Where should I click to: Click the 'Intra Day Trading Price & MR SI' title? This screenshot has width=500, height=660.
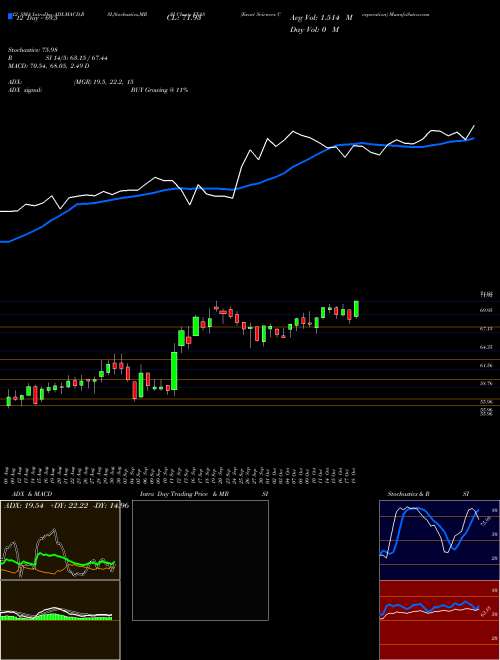(x=204, y=494)
